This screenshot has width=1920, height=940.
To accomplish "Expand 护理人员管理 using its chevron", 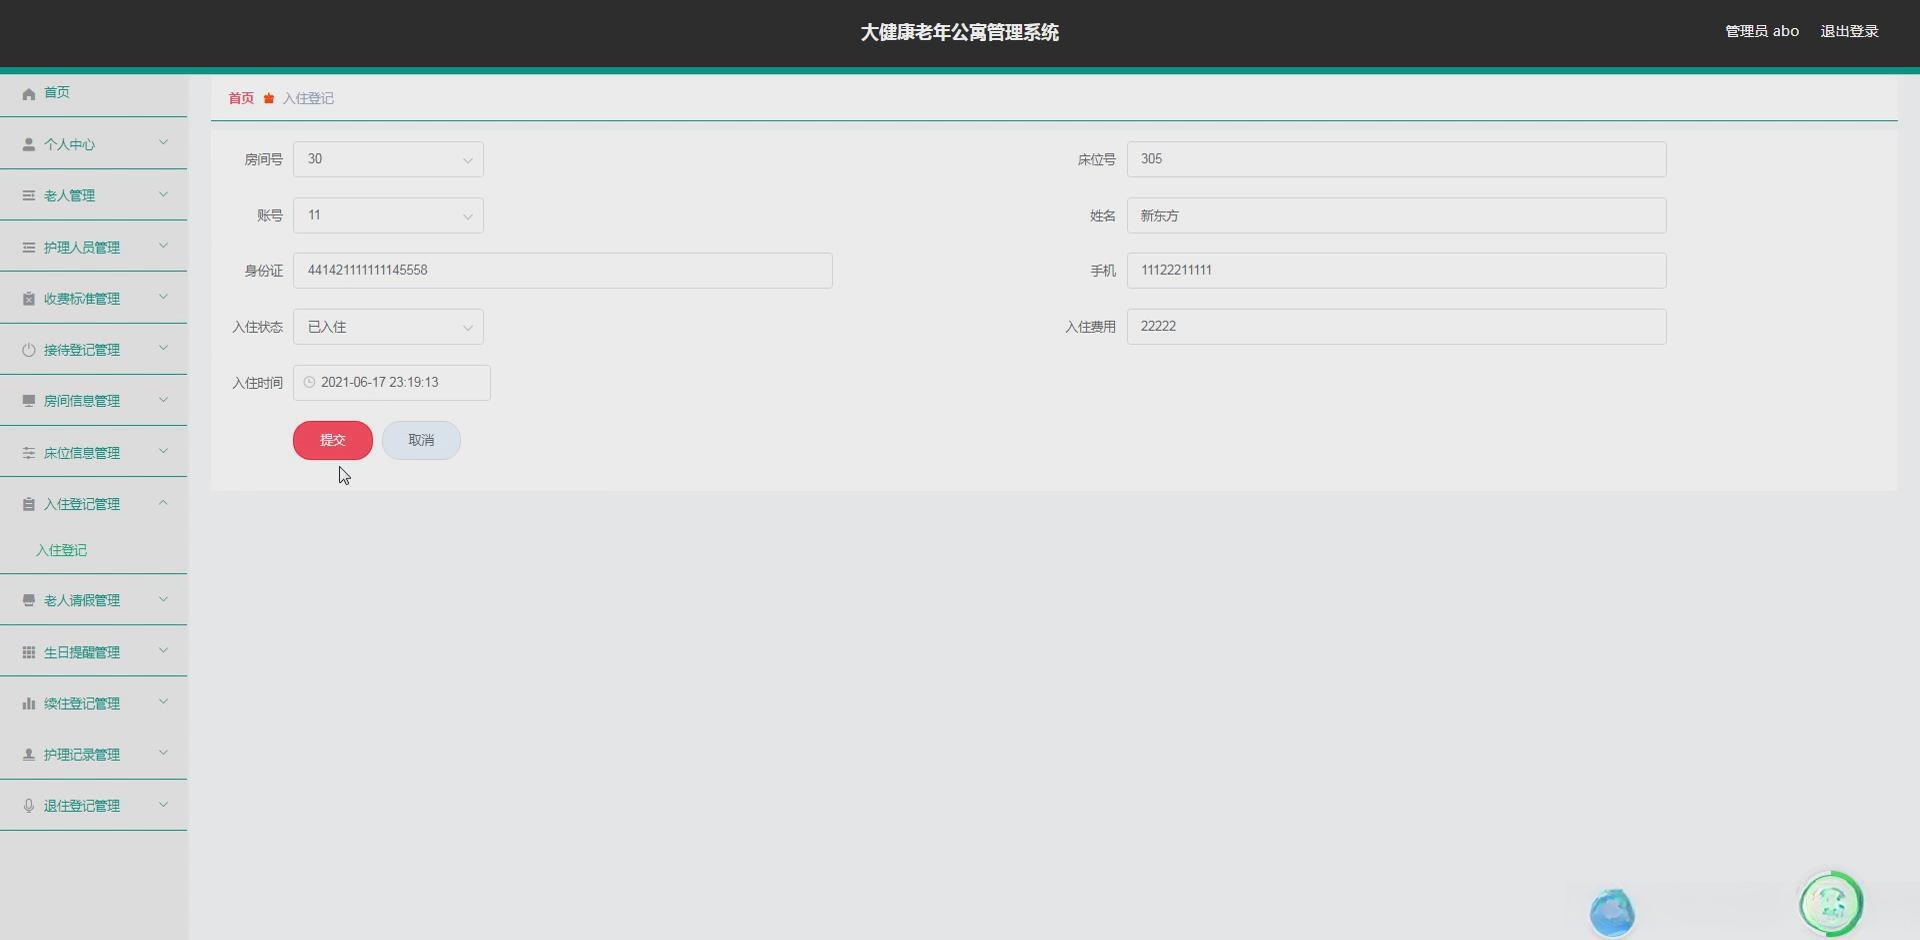I will (163, 246).
